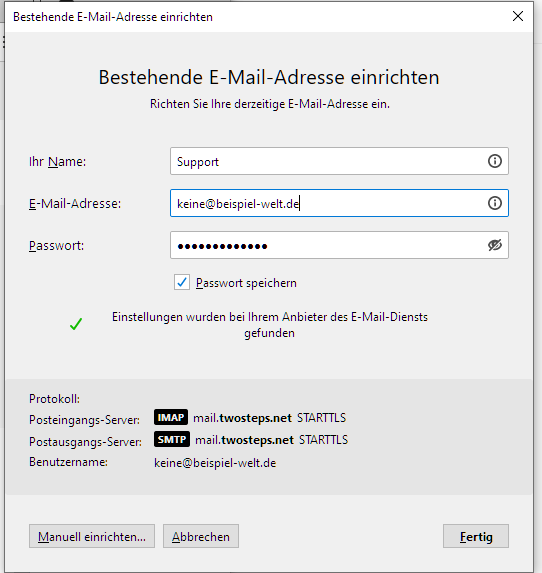Cancel setup with the Abbrechen button

pos(201,536)
